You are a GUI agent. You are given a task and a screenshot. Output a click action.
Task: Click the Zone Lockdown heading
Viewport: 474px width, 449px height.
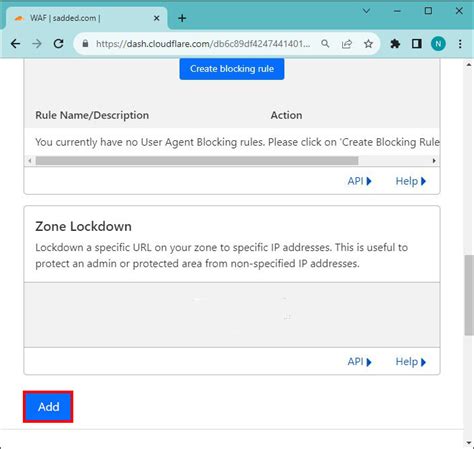tap(83, 226)
